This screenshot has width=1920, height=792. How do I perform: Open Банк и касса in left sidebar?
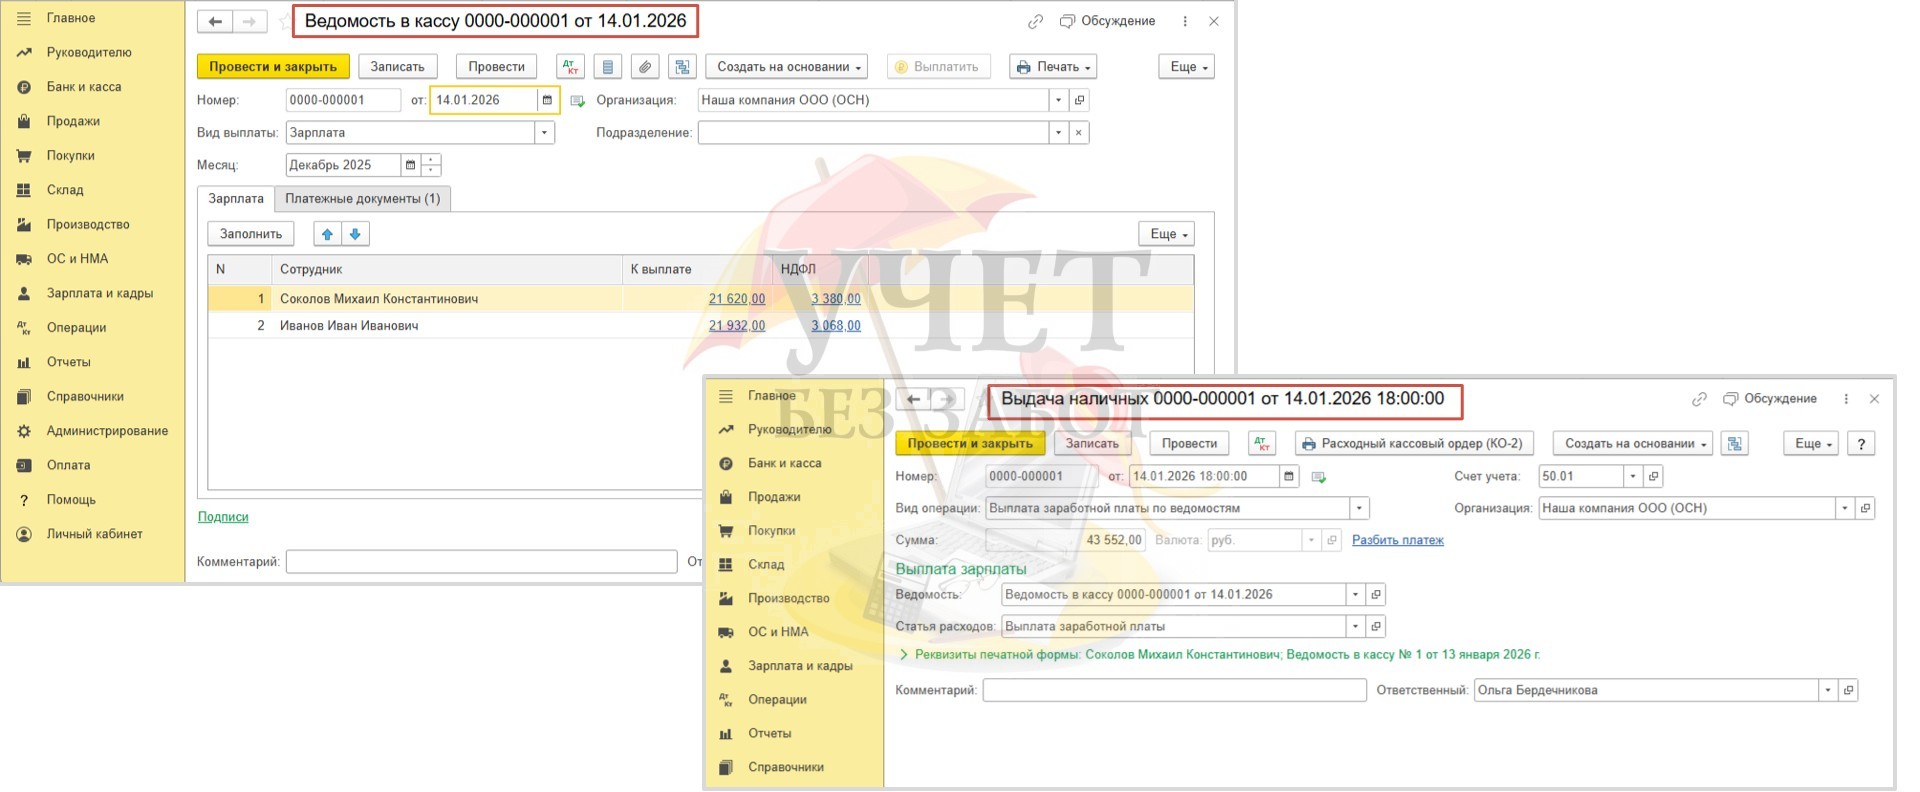pyautogui.click(x=84, y=87)
